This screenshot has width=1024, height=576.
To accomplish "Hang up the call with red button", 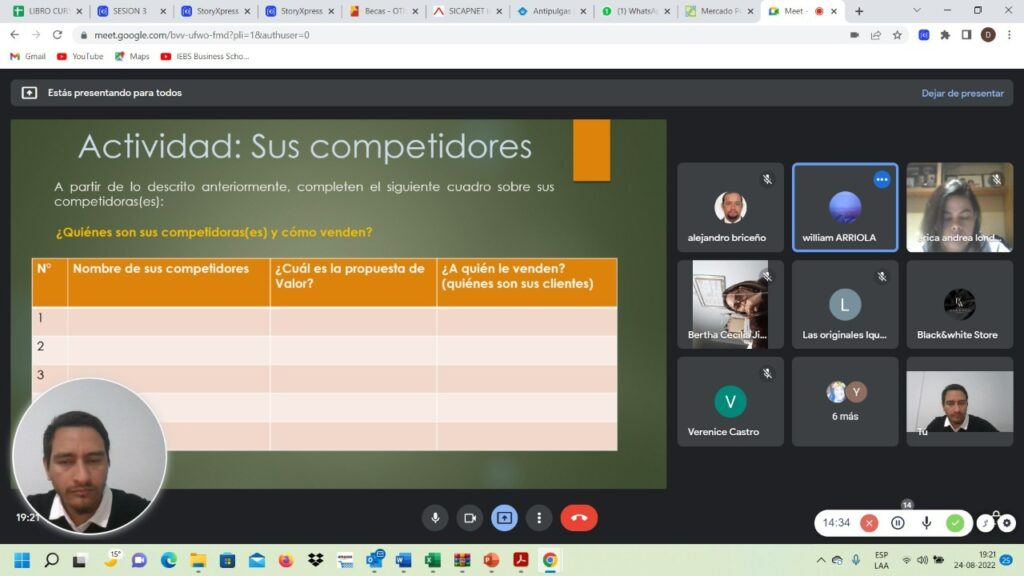I will (579, 517).
